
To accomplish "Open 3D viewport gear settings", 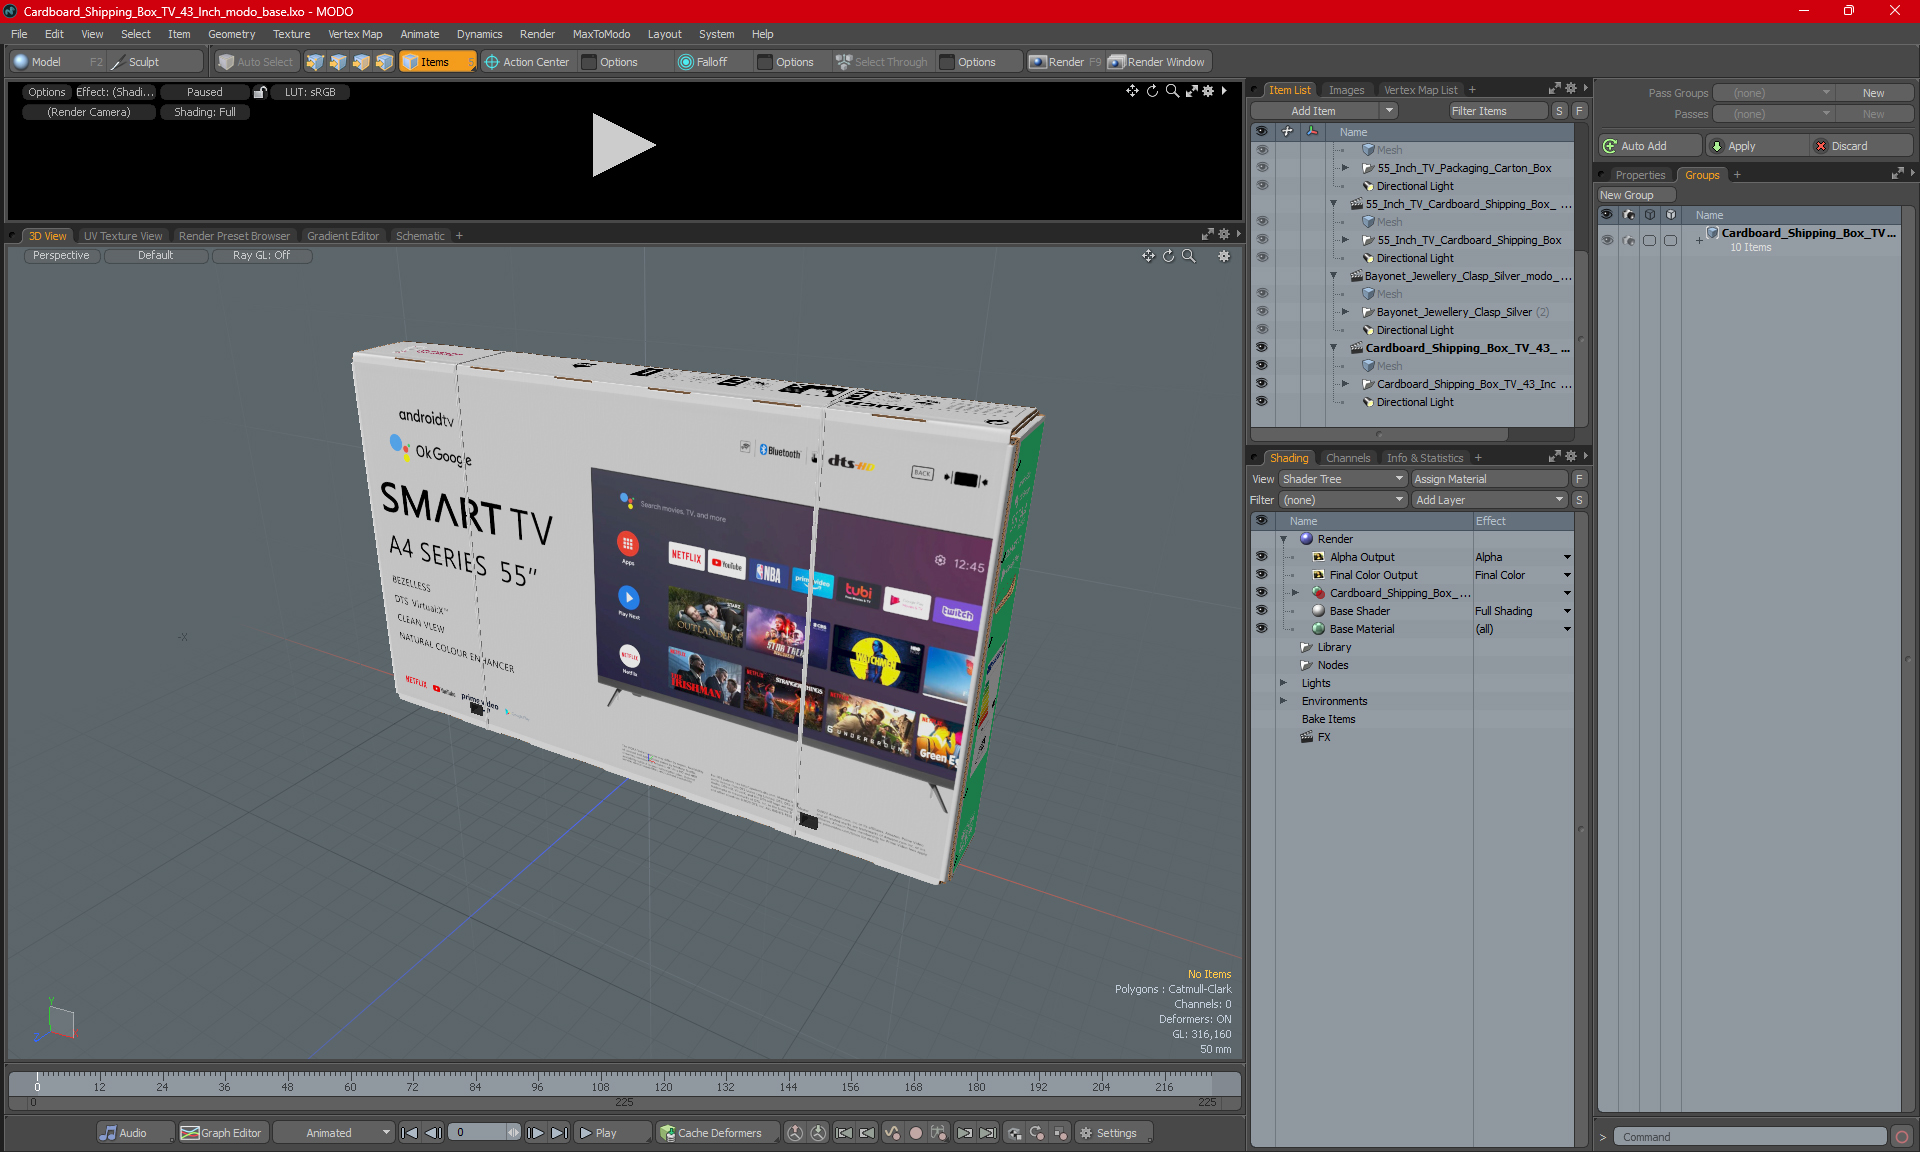I will (1224, 256).
